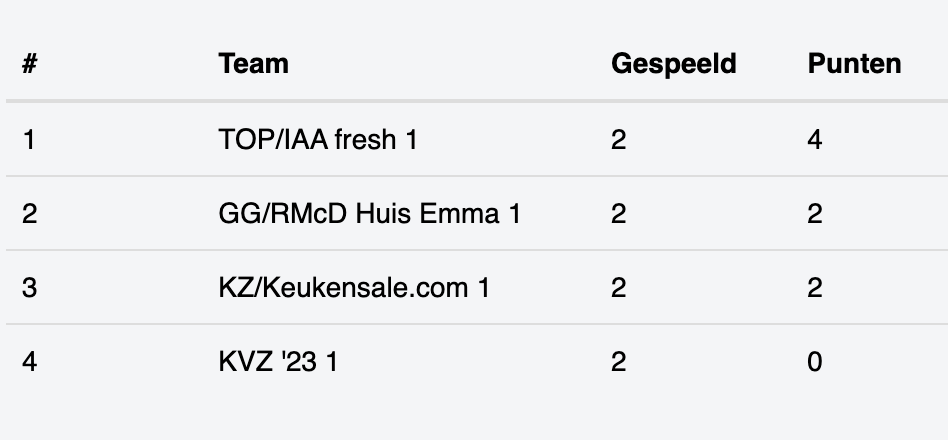Open team TOP/IAA fresh 1

click(317, 140)
